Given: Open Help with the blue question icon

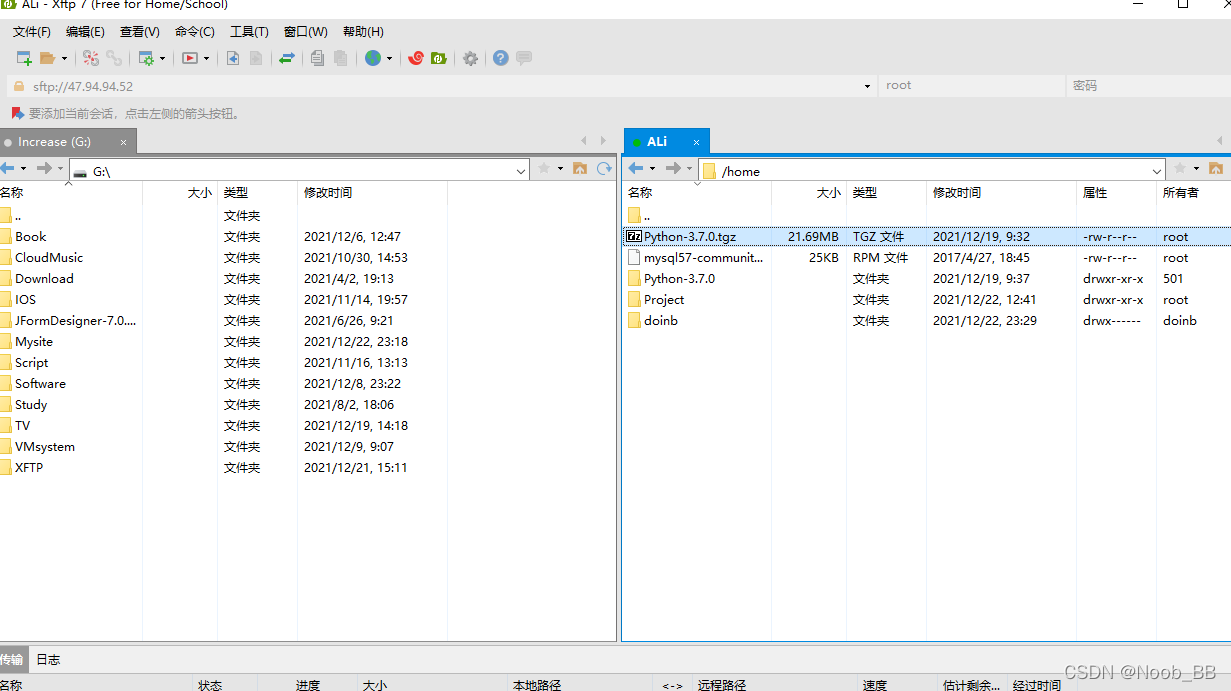Looking at the screenshot, I should click(x=501, y=58).
